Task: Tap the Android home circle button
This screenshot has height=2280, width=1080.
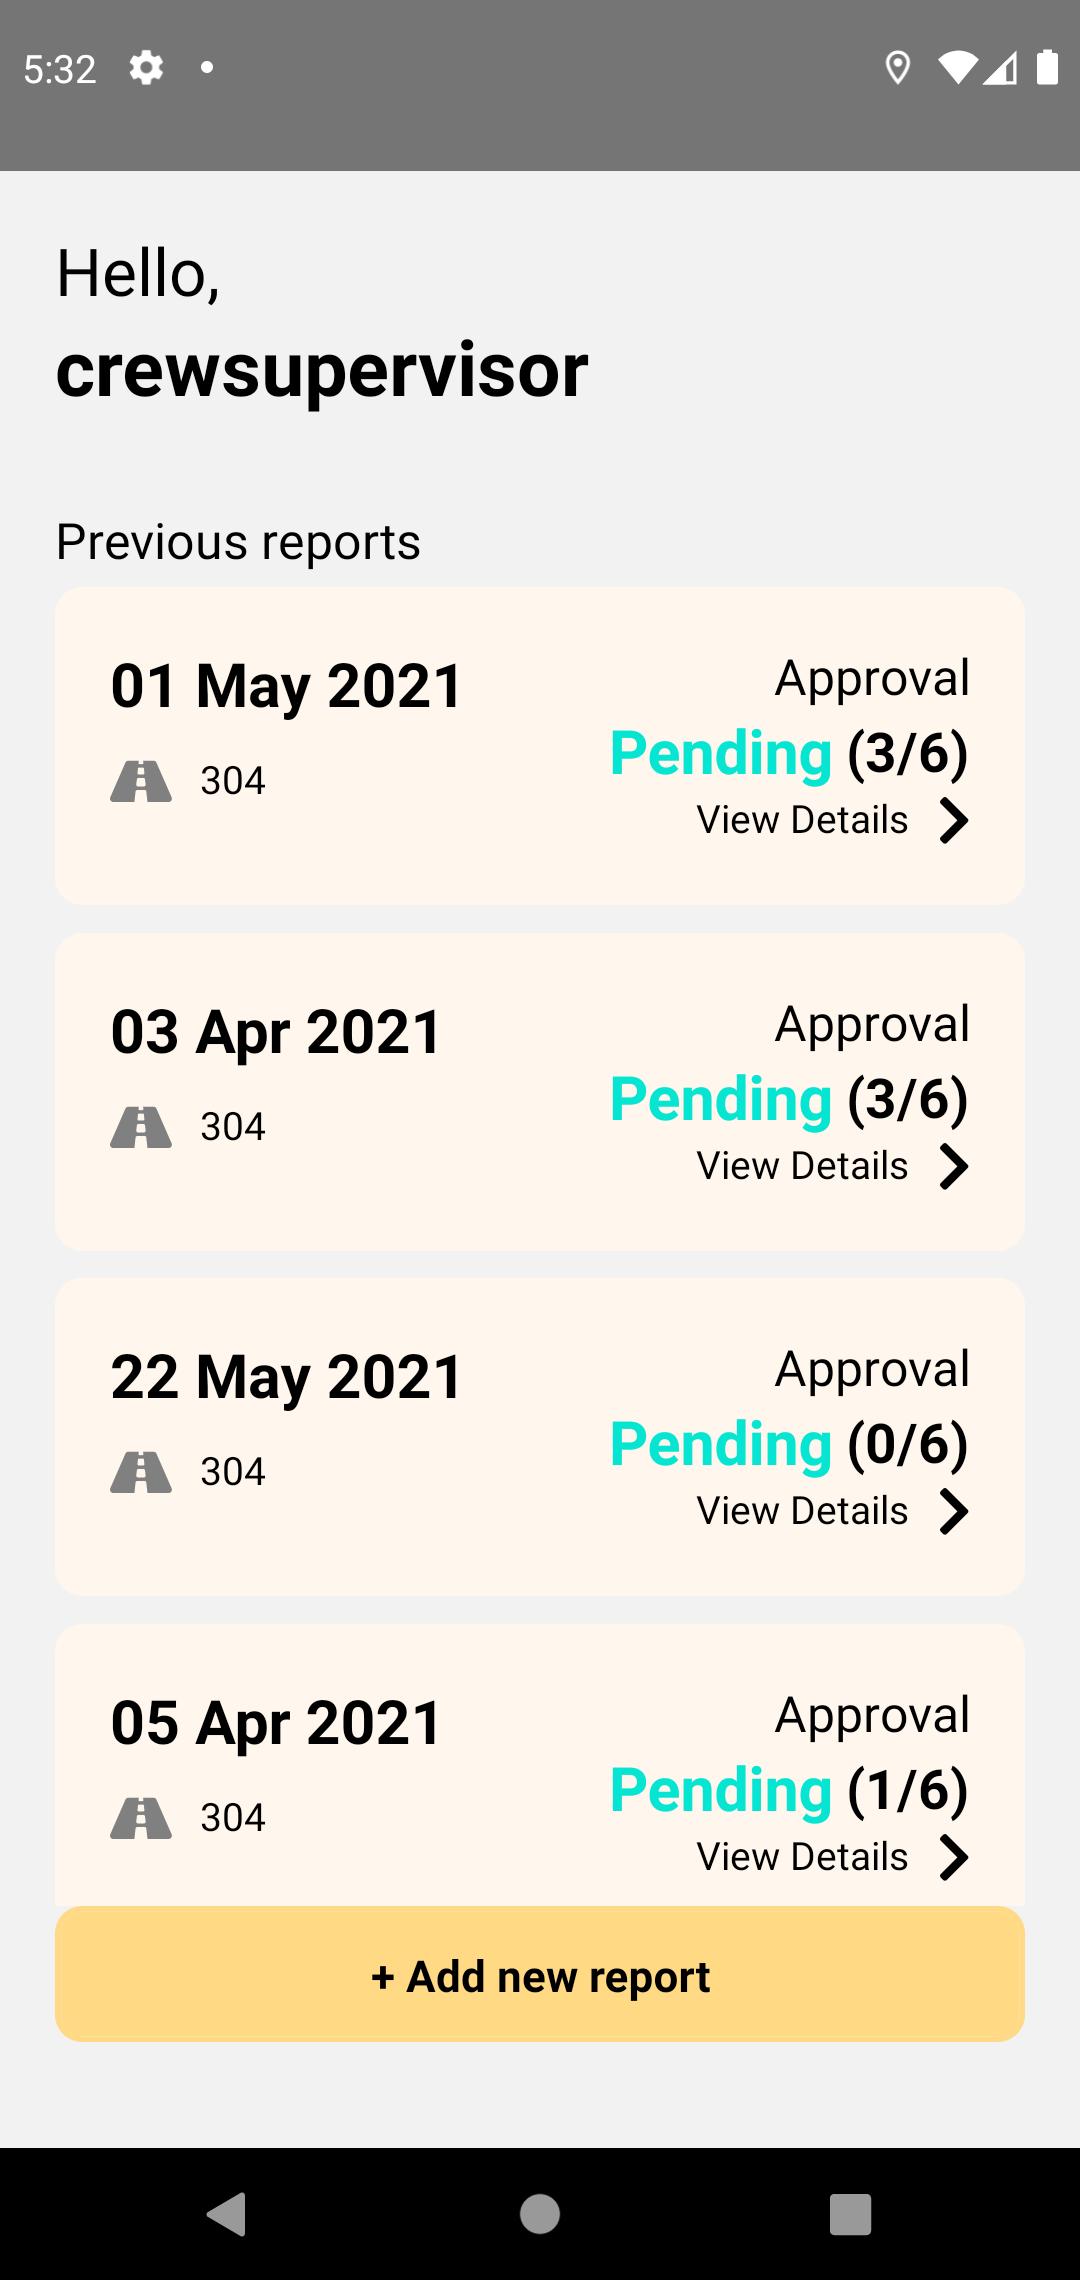Action: click(x=540, y=2213)
